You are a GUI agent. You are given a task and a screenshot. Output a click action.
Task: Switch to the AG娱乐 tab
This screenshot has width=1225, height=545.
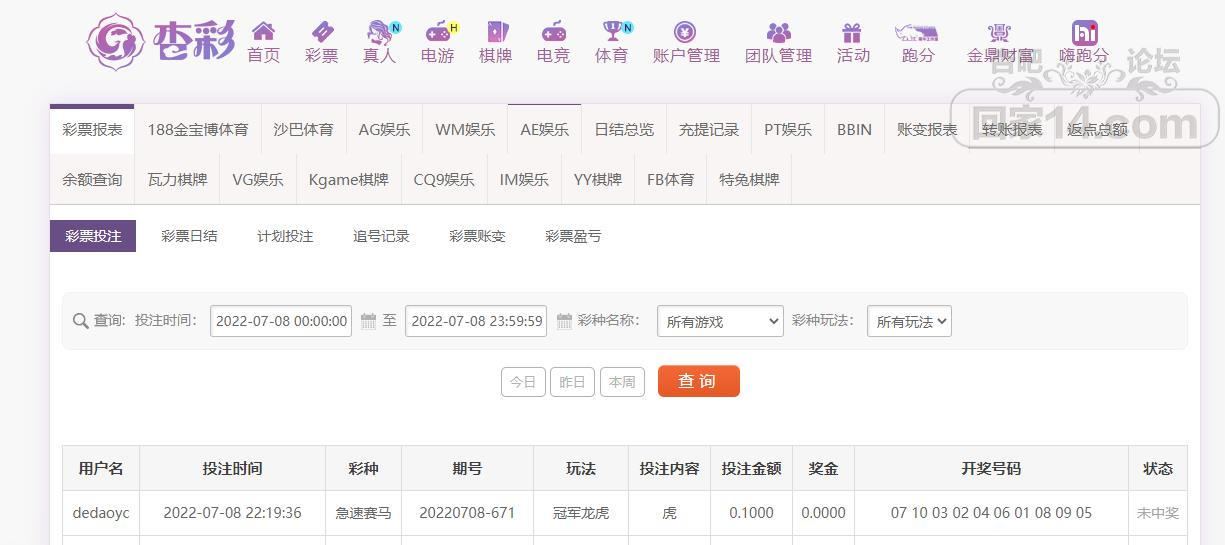385,130
